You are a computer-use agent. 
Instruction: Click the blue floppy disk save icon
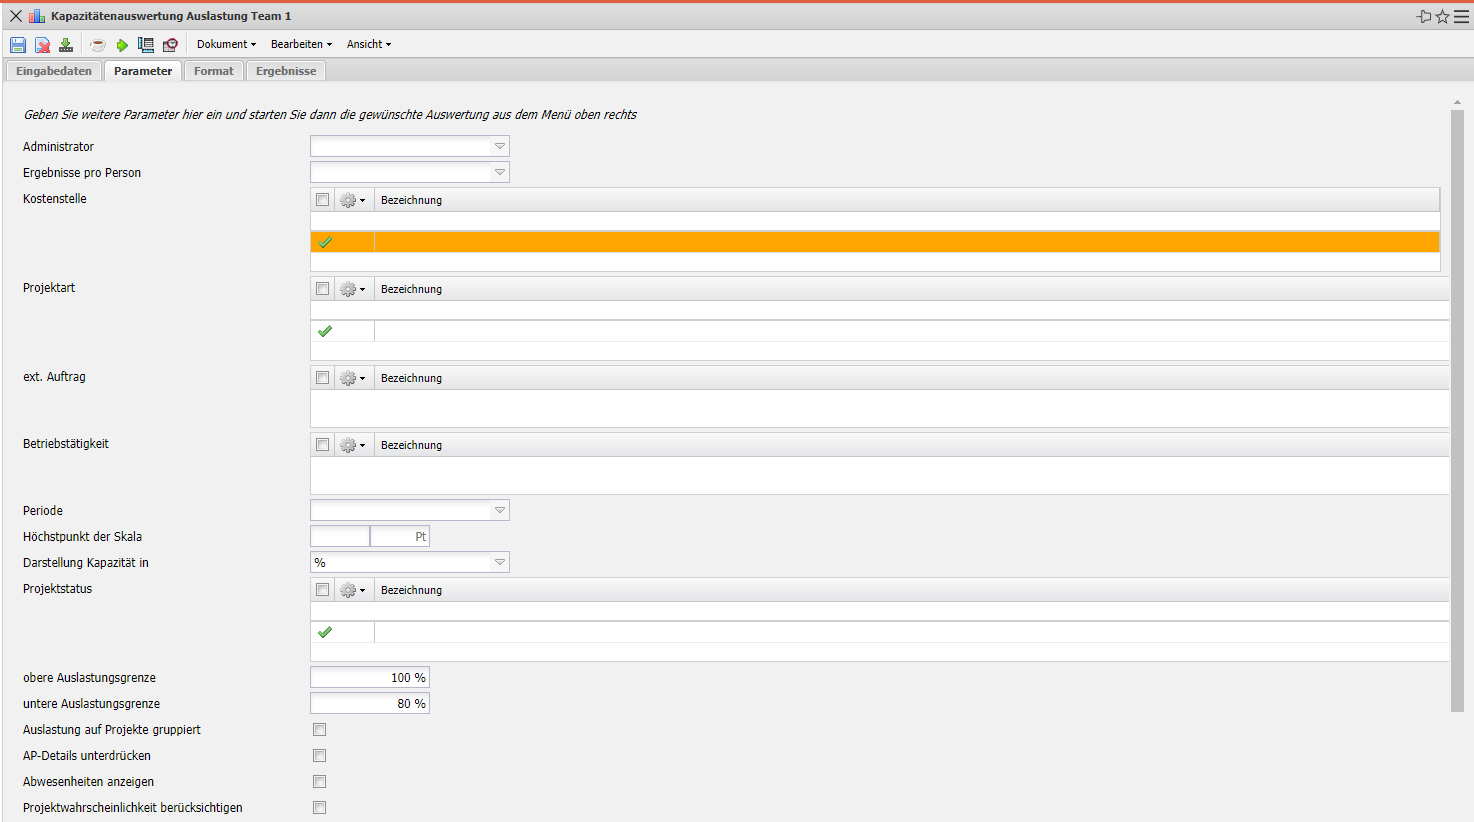(18, 45)
